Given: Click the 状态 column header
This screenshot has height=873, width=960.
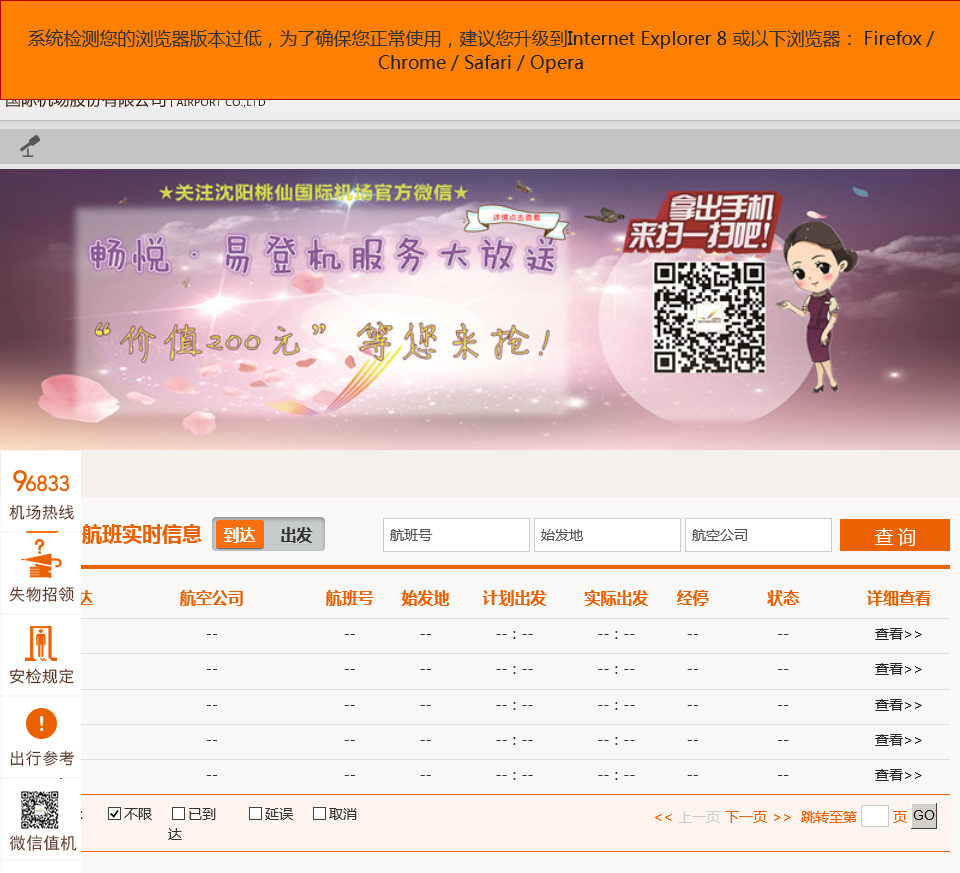Looking at the screenshot, I should click(783, 598).
